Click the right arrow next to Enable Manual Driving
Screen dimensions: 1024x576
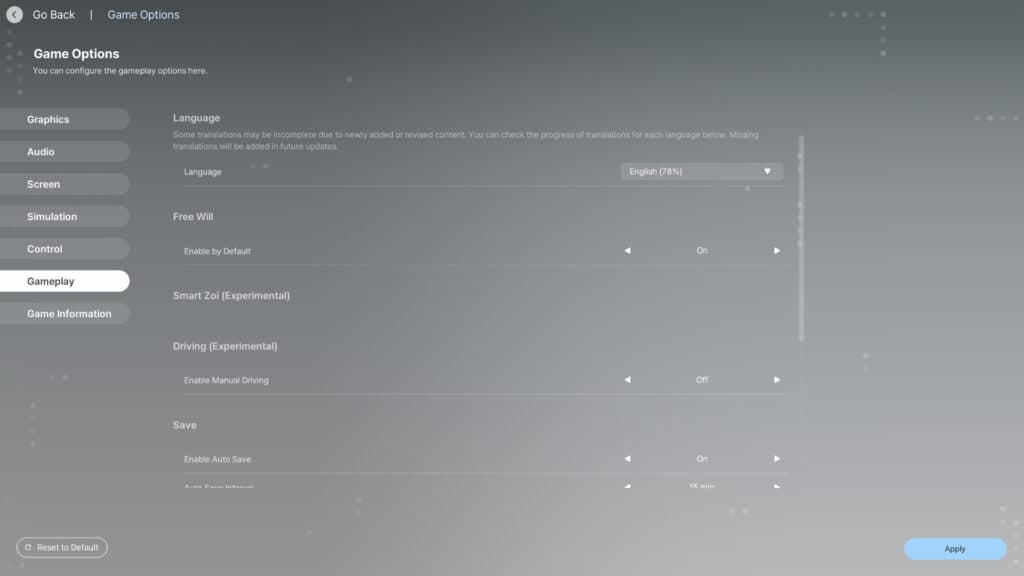(x=777, y=380)
